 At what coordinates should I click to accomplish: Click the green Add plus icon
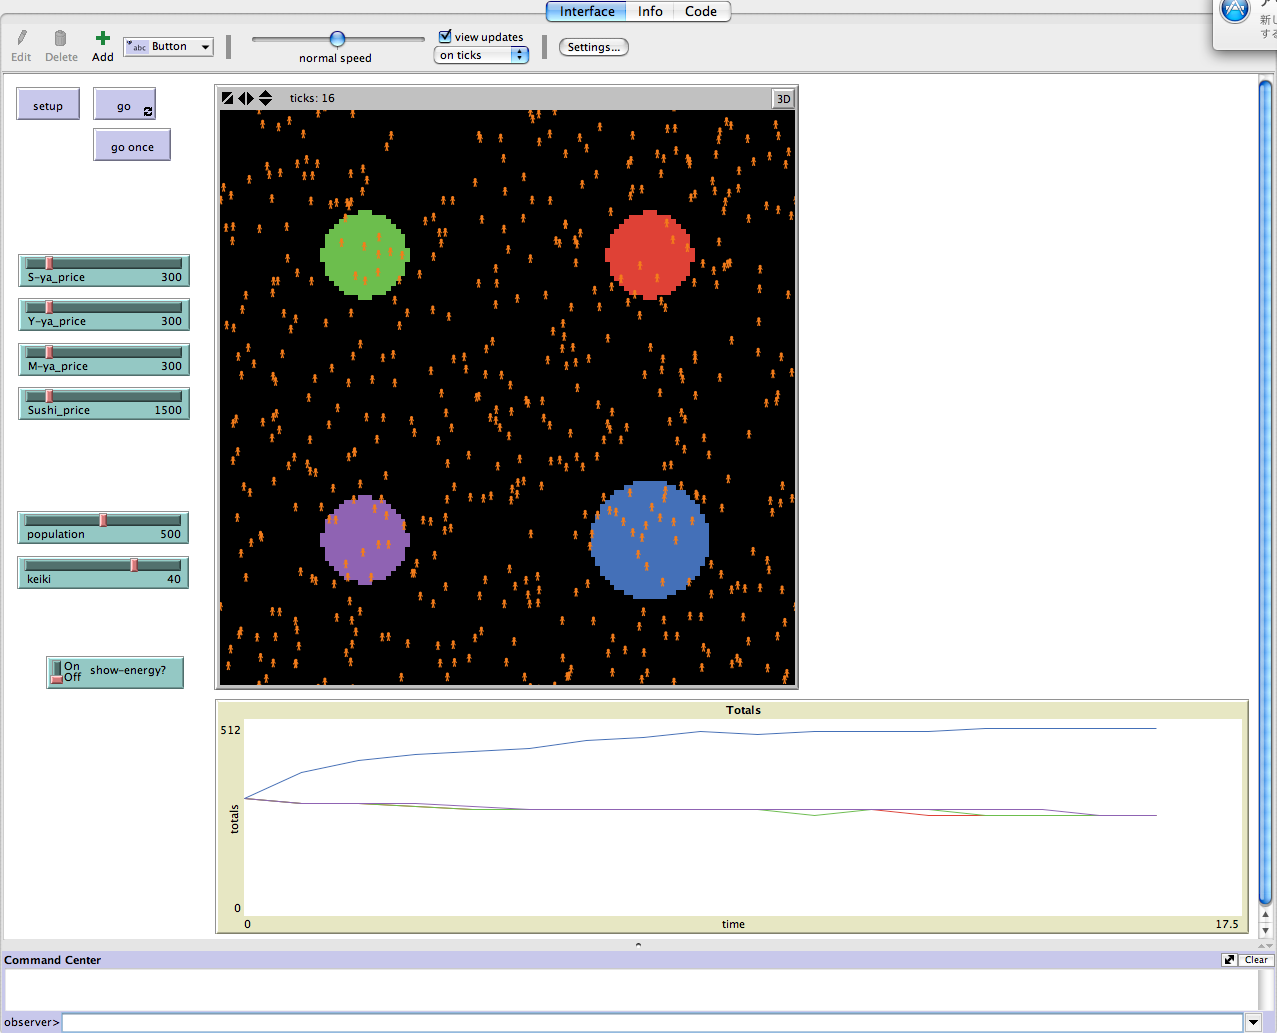click(x=102, y=38)
